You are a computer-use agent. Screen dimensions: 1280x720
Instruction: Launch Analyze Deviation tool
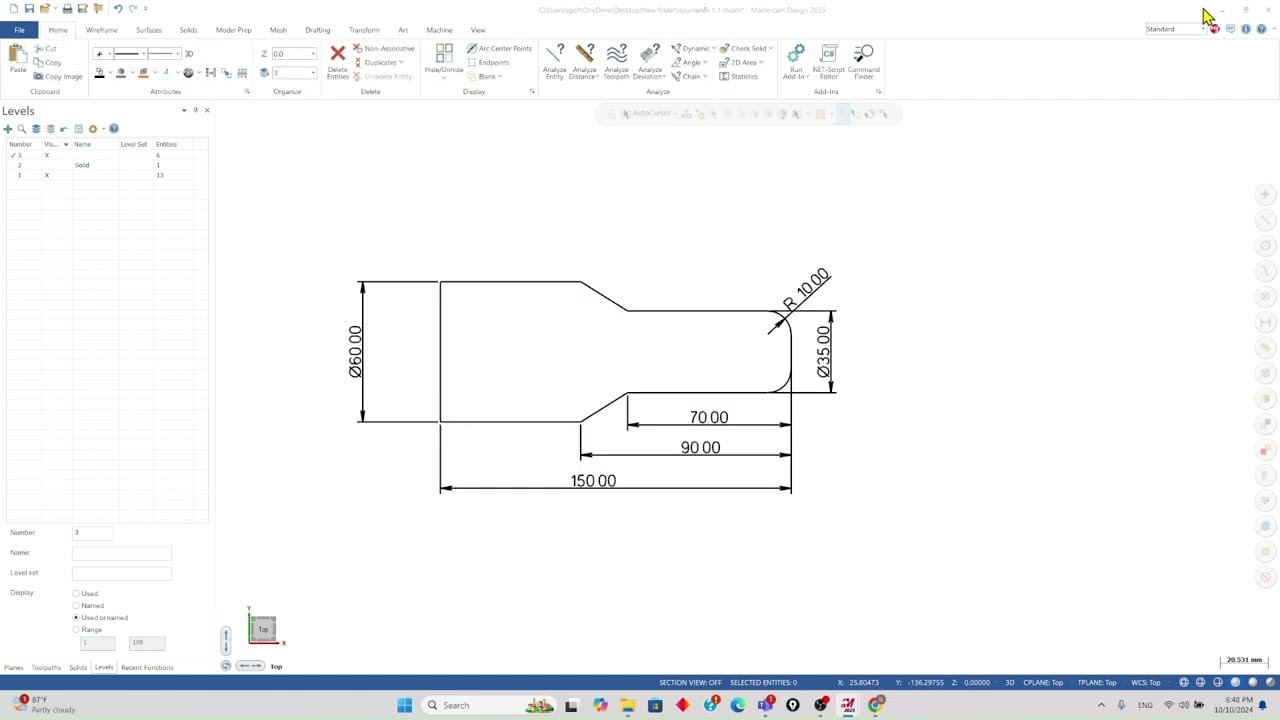click(x=650, y=61)
